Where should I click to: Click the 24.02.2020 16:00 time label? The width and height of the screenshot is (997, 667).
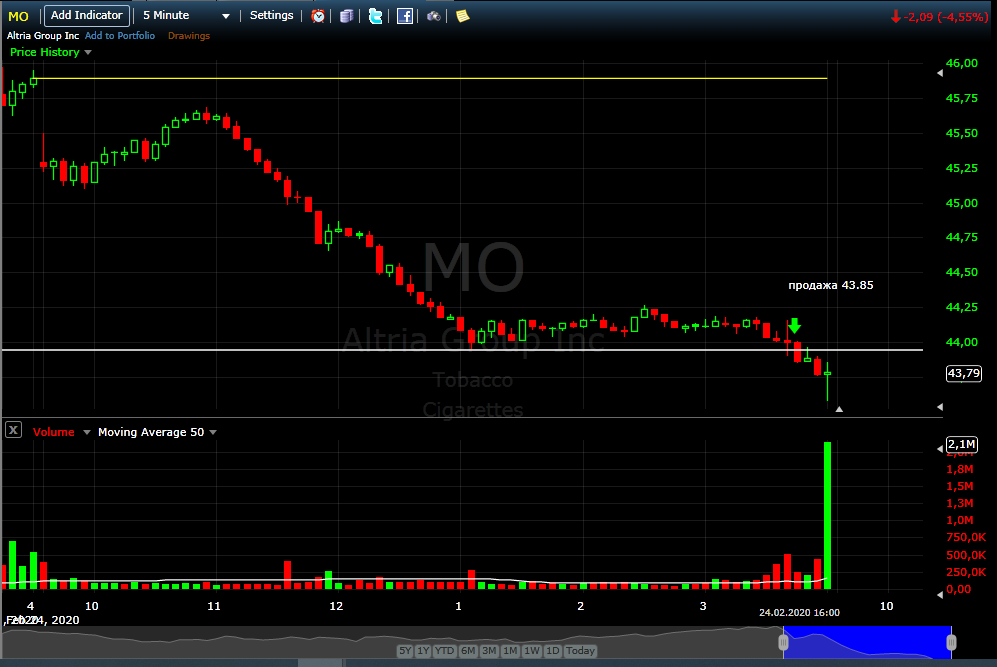tap(799, 612)
